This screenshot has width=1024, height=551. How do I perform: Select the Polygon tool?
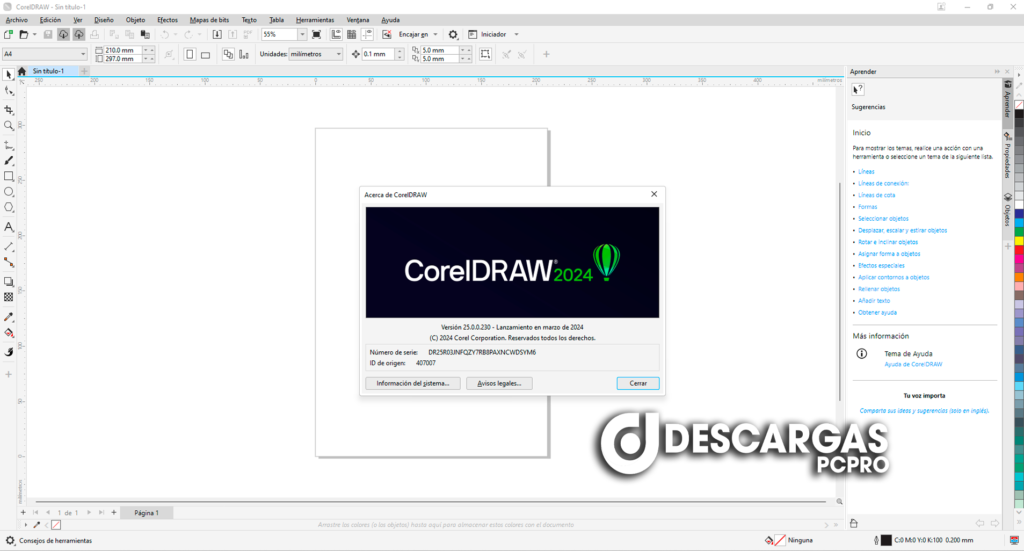point(9,208)
